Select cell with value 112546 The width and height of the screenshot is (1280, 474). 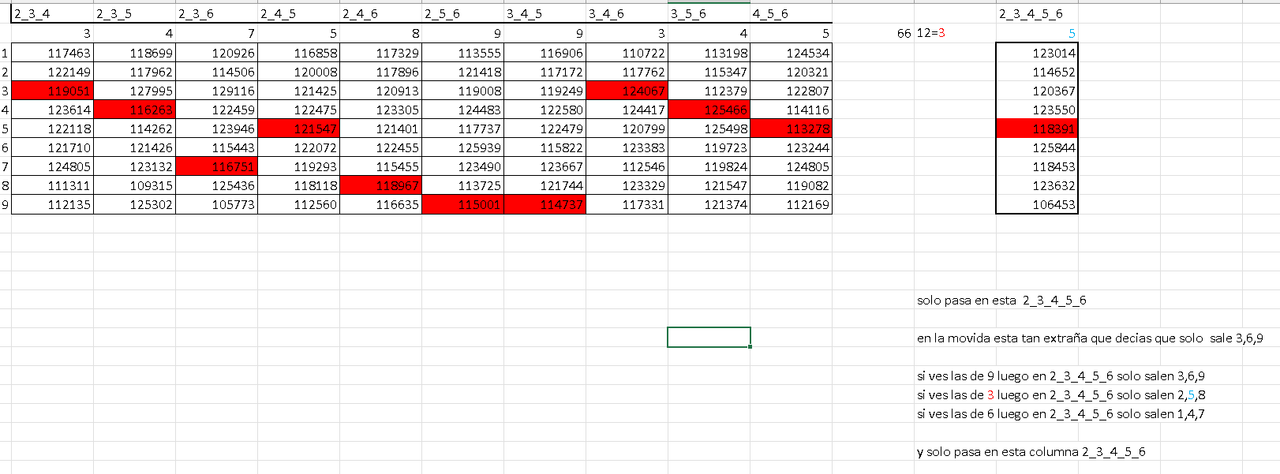click(627, 166)
